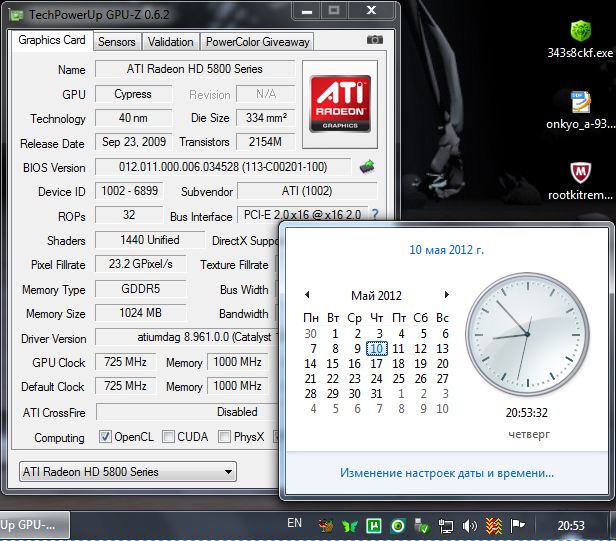Image resolution: width=616 pixels, height=541 pixels.
Task: Click the ROPs field showing 32
Action: pos(129,215)
